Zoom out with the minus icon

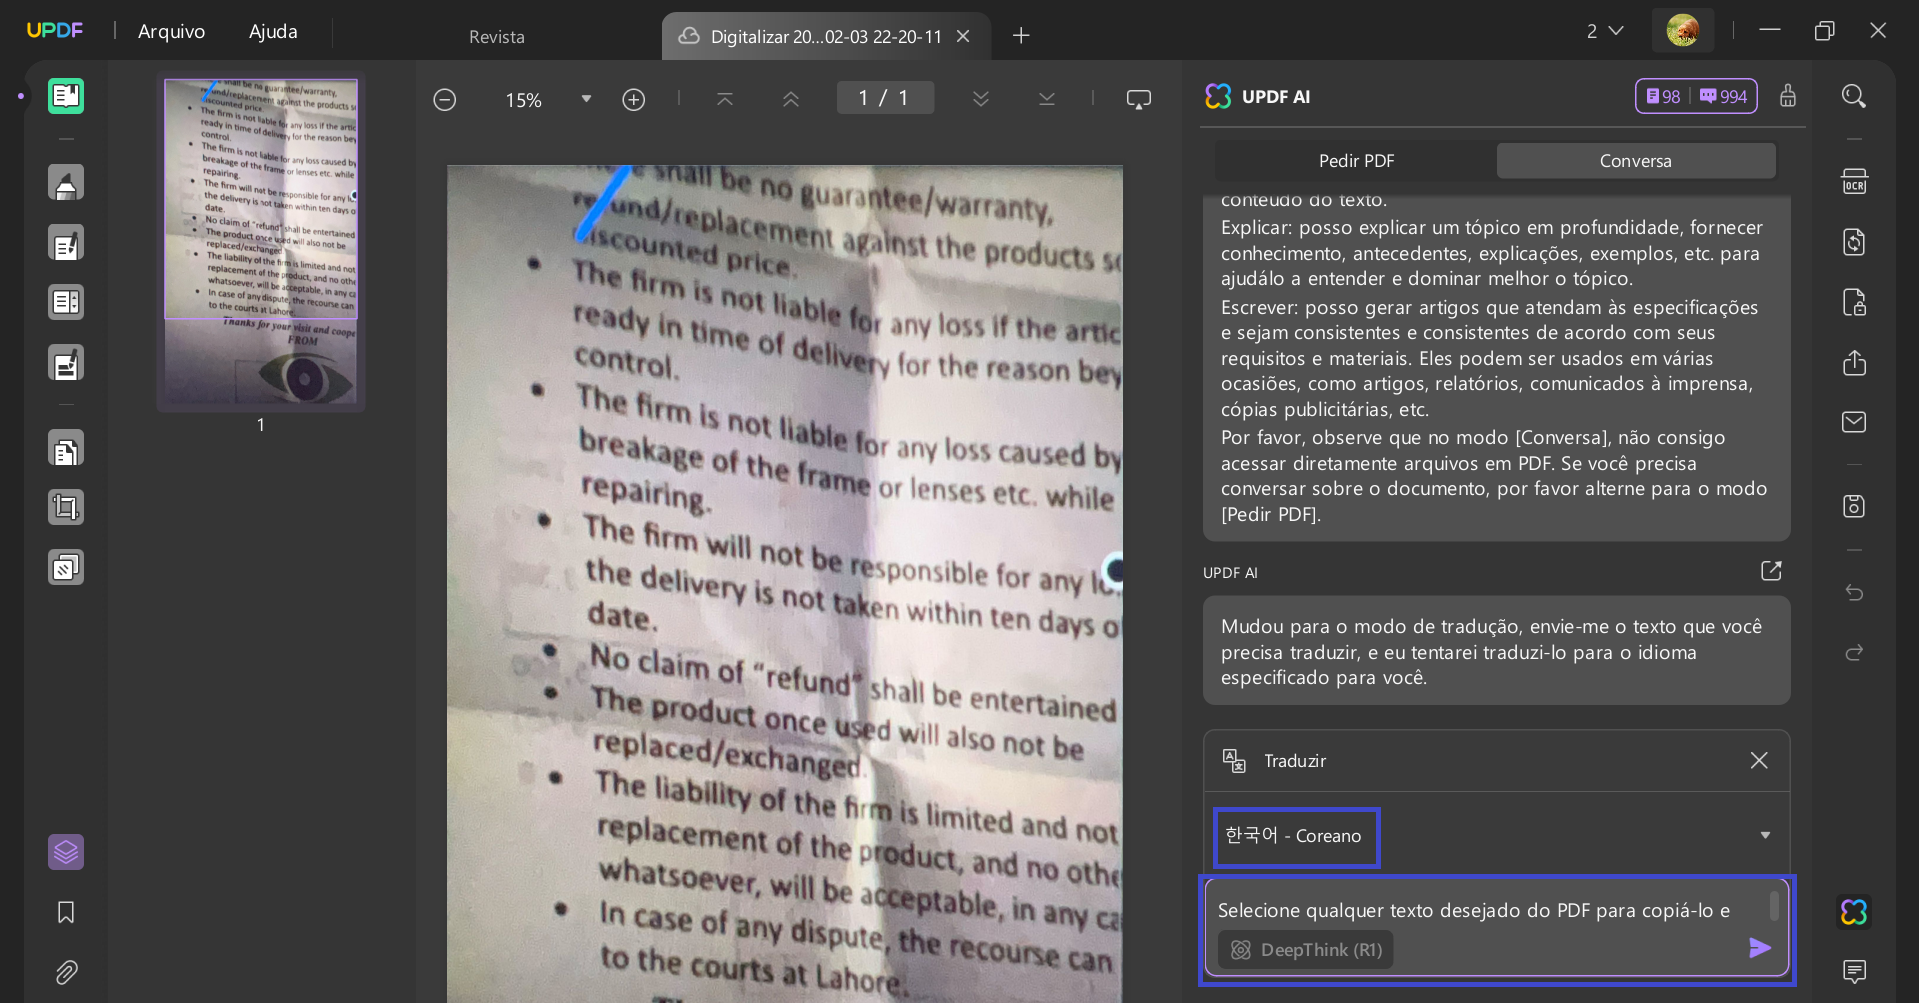pos(445,100)
